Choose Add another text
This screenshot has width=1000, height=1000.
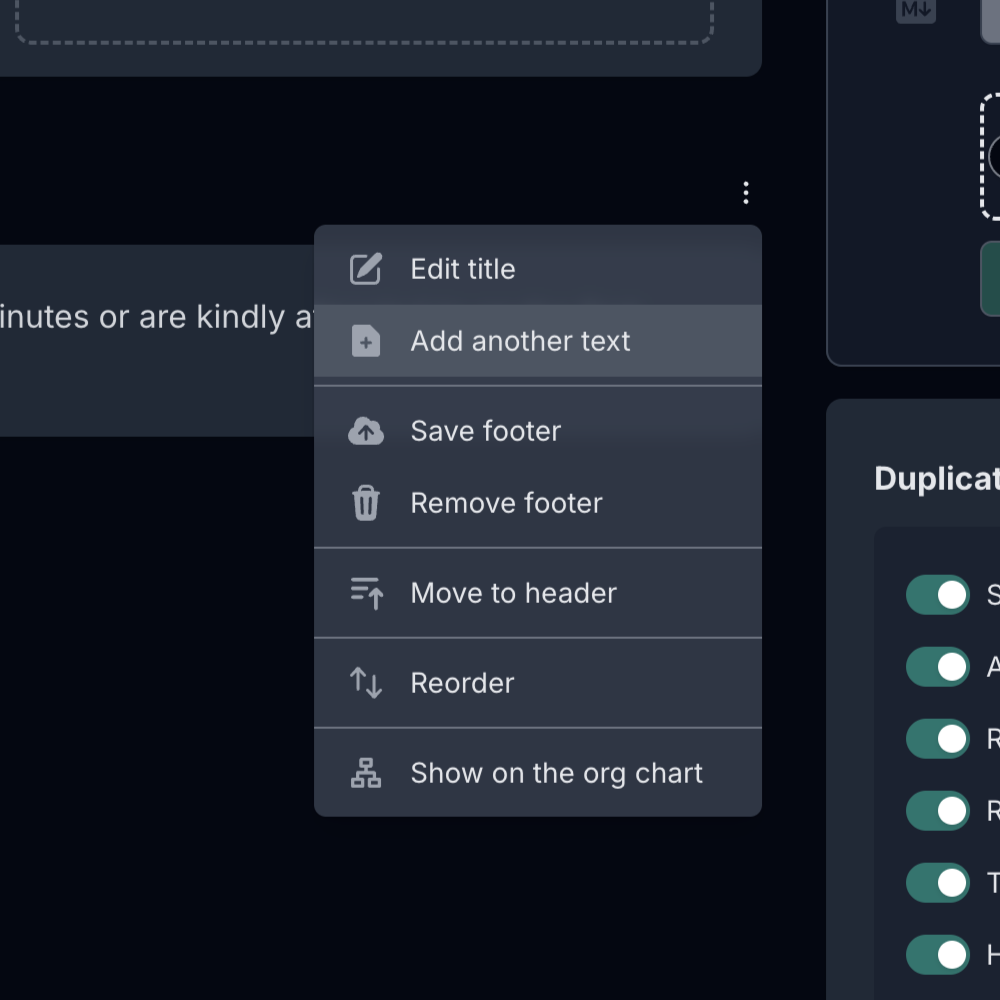[x=538, y=341]
